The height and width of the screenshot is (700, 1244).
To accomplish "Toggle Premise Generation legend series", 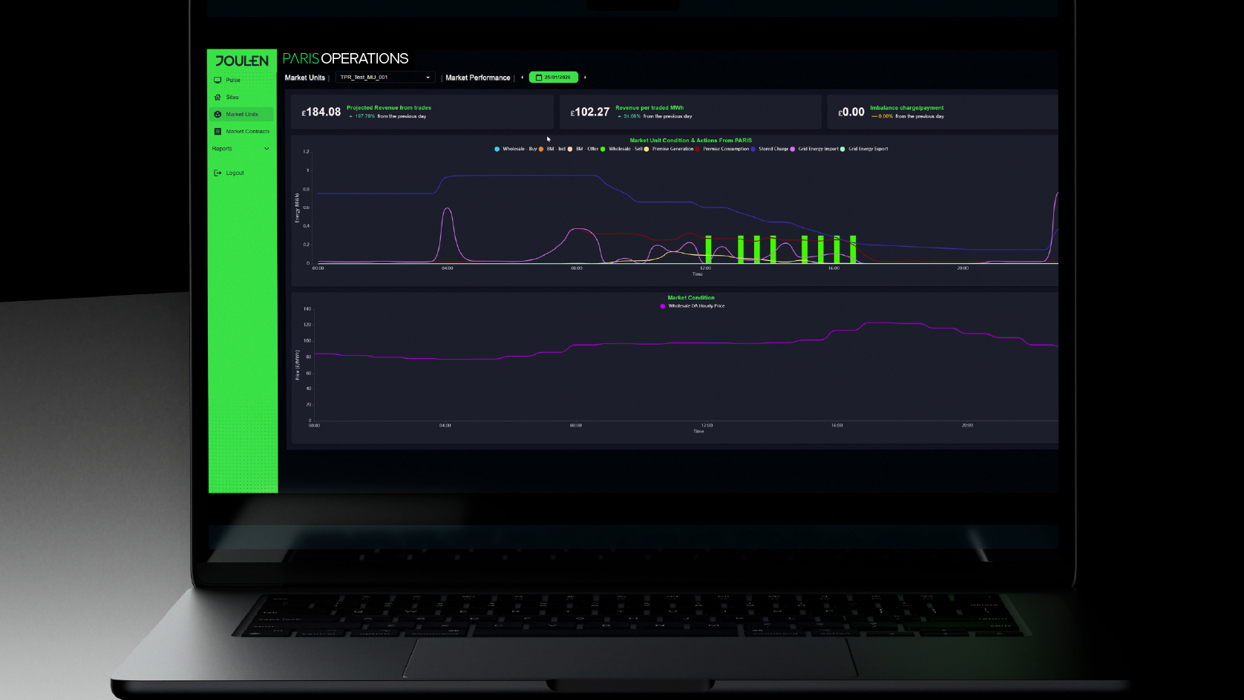I will point(669,149).
